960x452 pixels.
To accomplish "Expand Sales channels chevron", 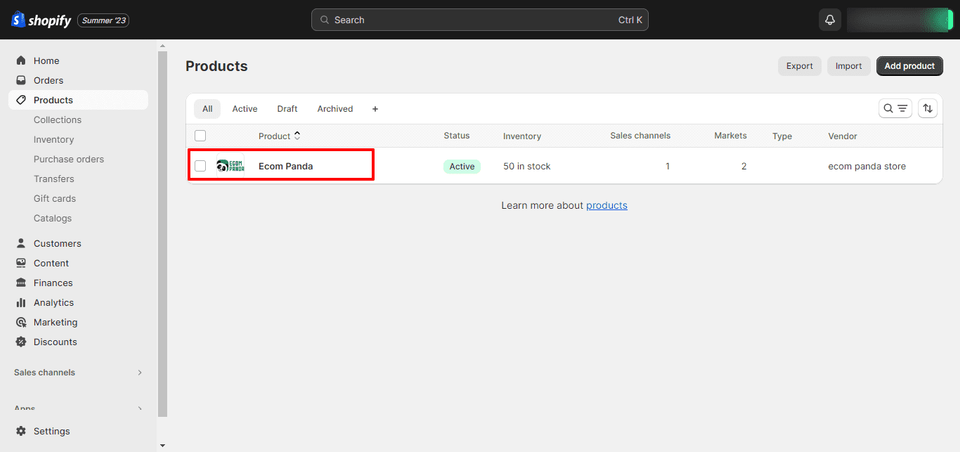I will pyautogui.click(x=140, y=372).
